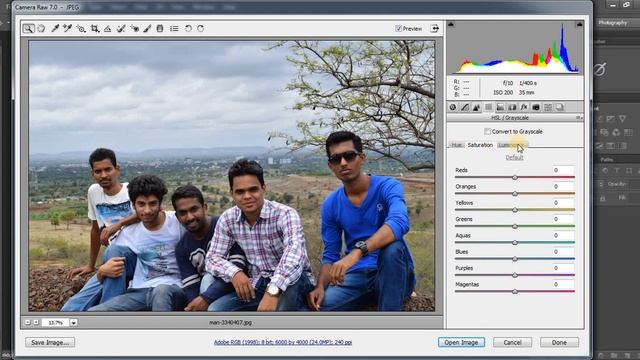
Task: Open the Detail panel tab
Action: [476, 107]
